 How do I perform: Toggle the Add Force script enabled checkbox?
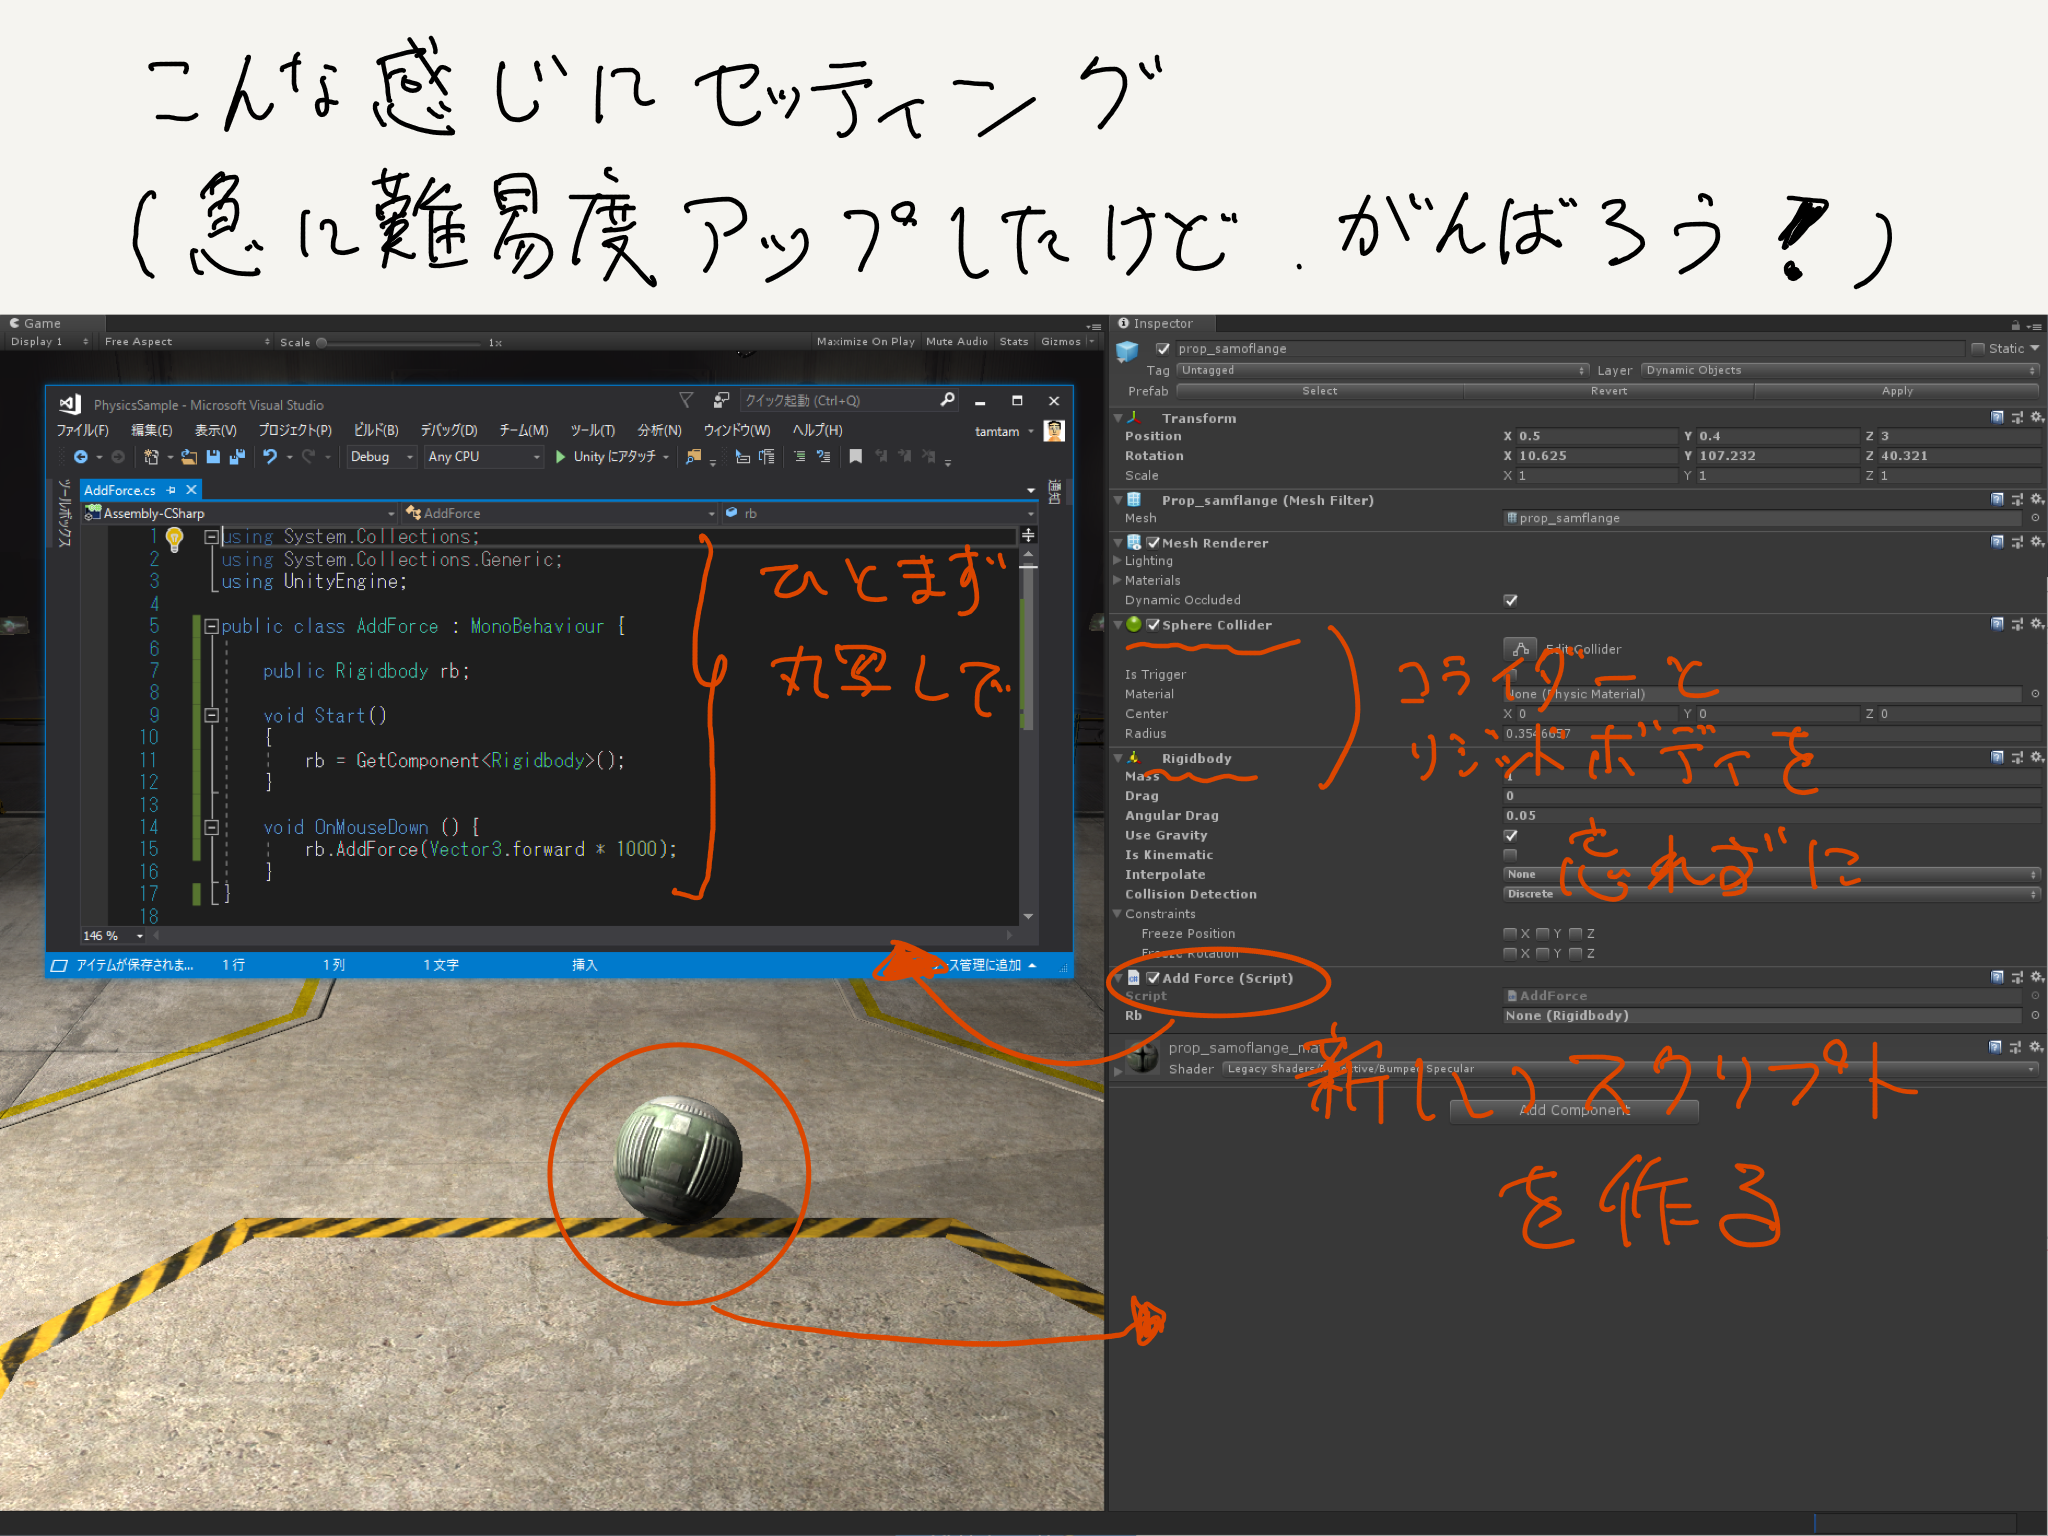pyautogui.click(x=1153, y=978)
